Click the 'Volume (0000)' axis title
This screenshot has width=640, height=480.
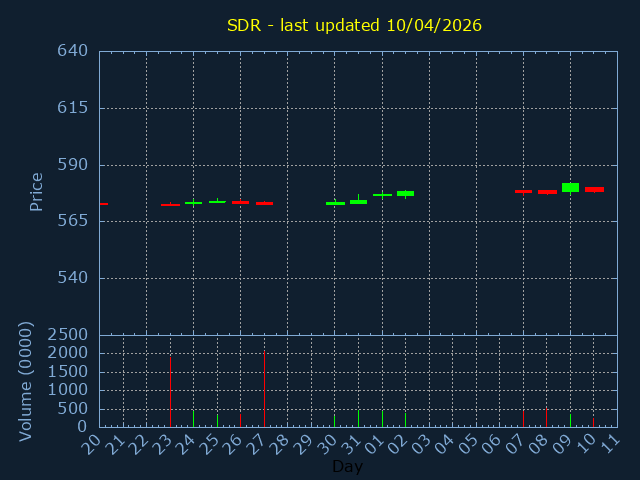27,381
